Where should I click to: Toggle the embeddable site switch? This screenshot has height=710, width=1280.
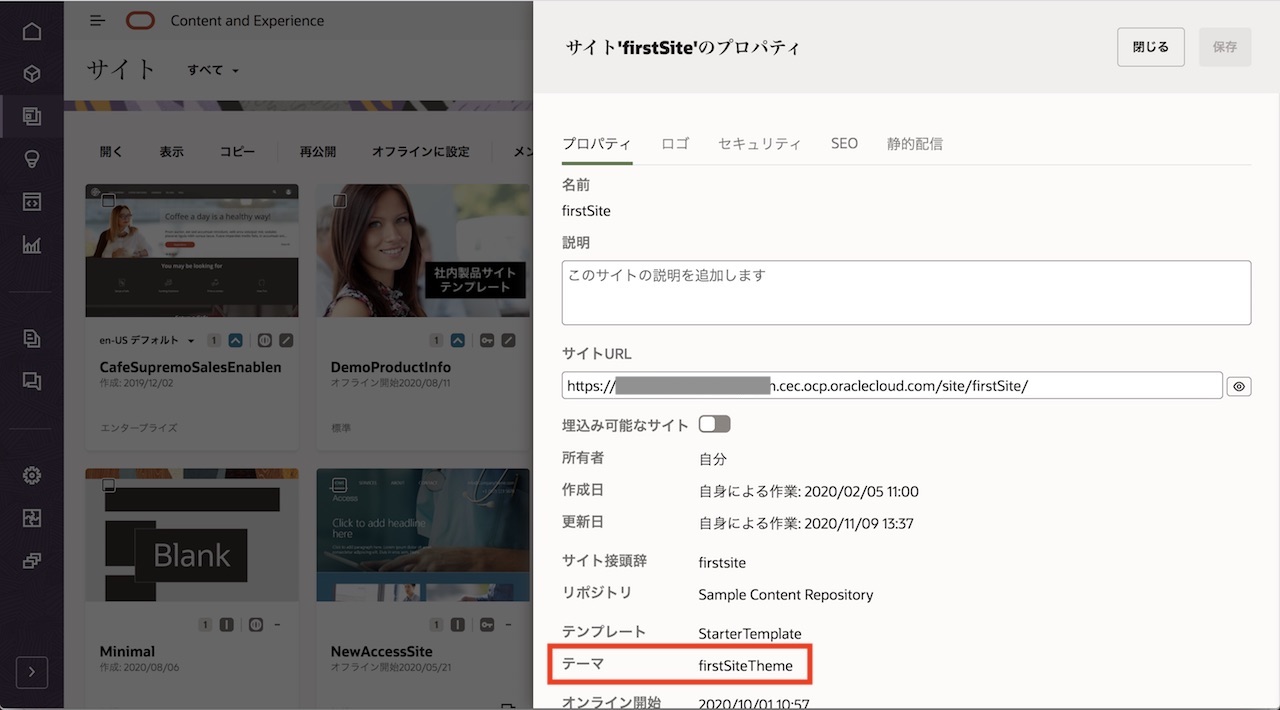click(714, 425)
